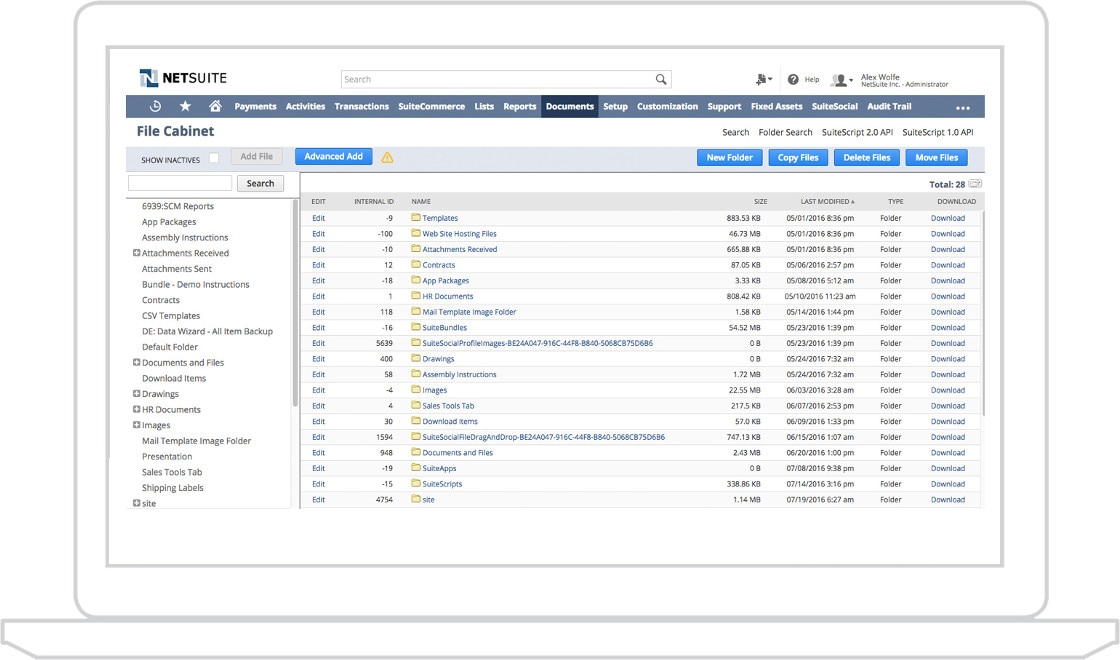This screenshot has height=660, width=1120.
Task: Expand the Documents and Files folder node
Action: (x=136, y=362)
